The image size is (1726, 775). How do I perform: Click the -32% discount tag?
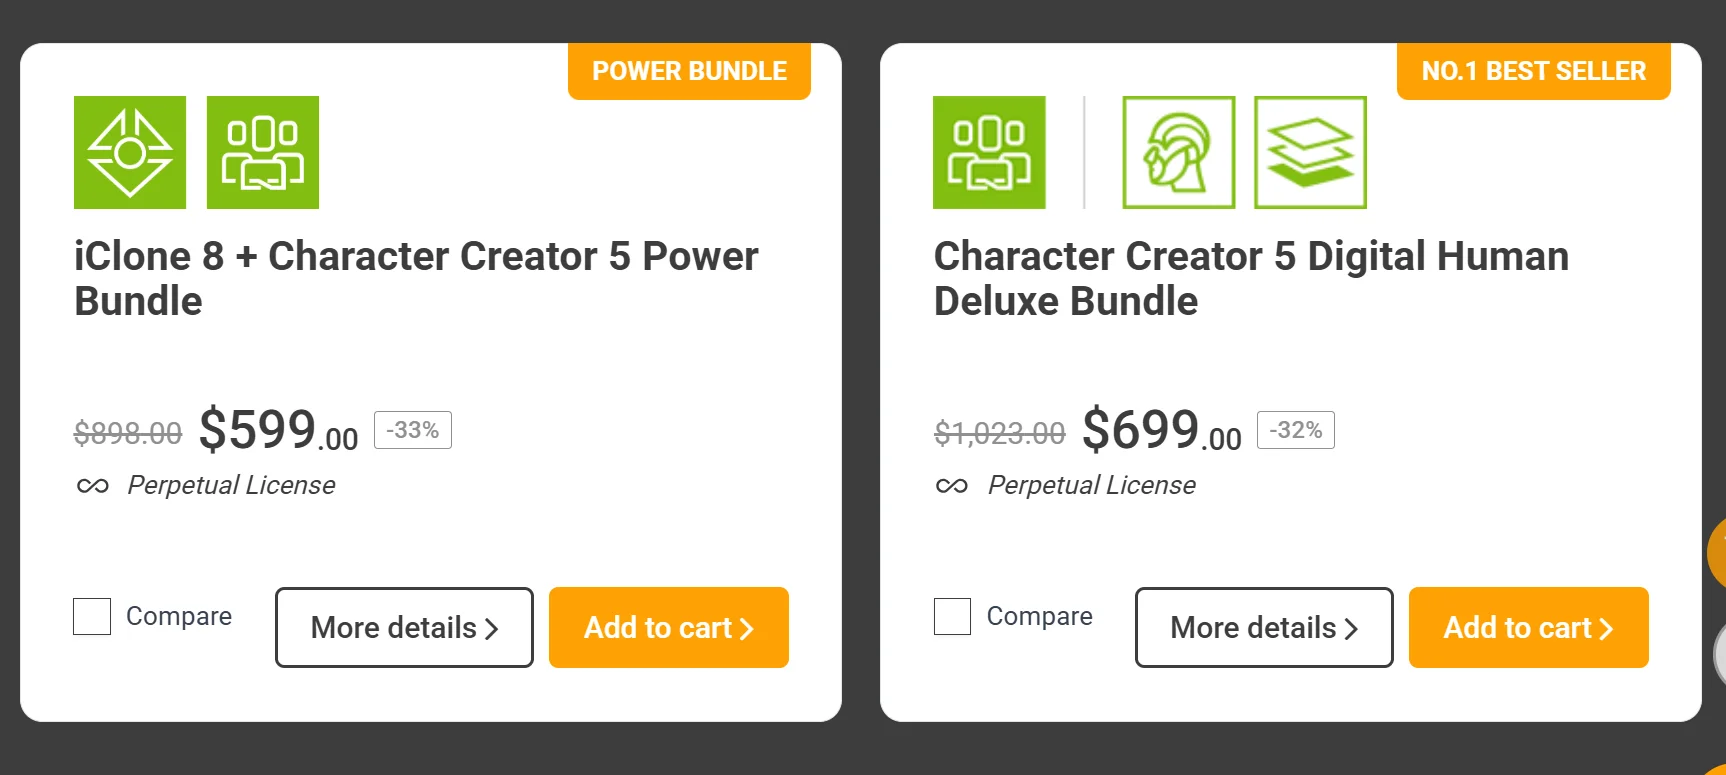click(1295, 430)
